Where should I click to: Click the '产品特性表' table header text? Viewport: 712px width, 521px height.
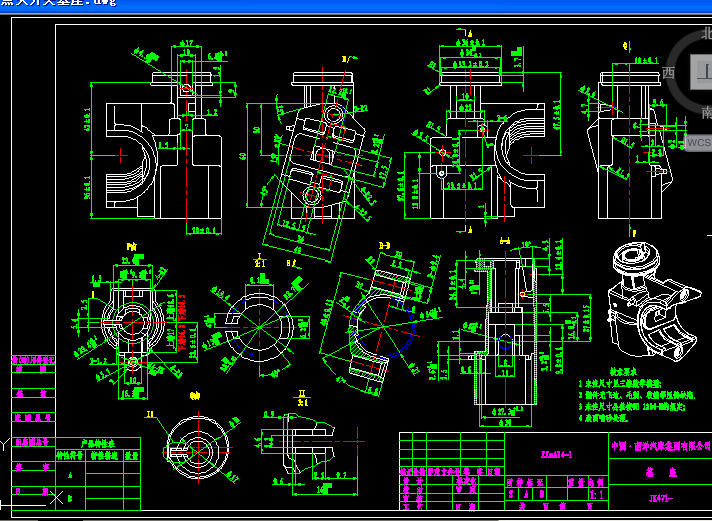click(x=98, y=443)
